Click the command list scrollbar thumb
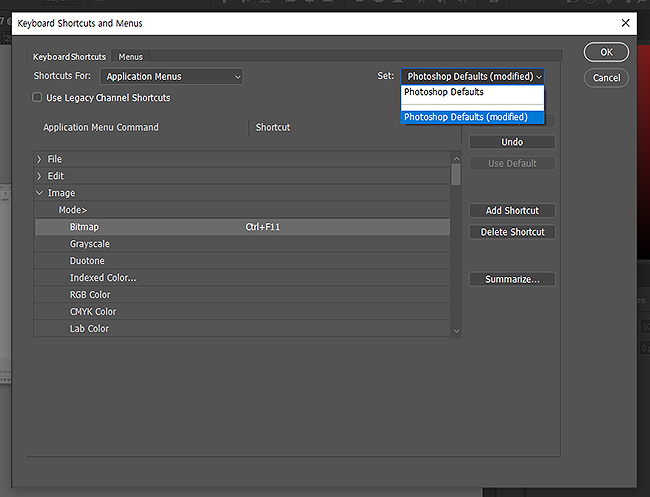Image resolution: width=650 pixels, height=497 pixels. 456,175
